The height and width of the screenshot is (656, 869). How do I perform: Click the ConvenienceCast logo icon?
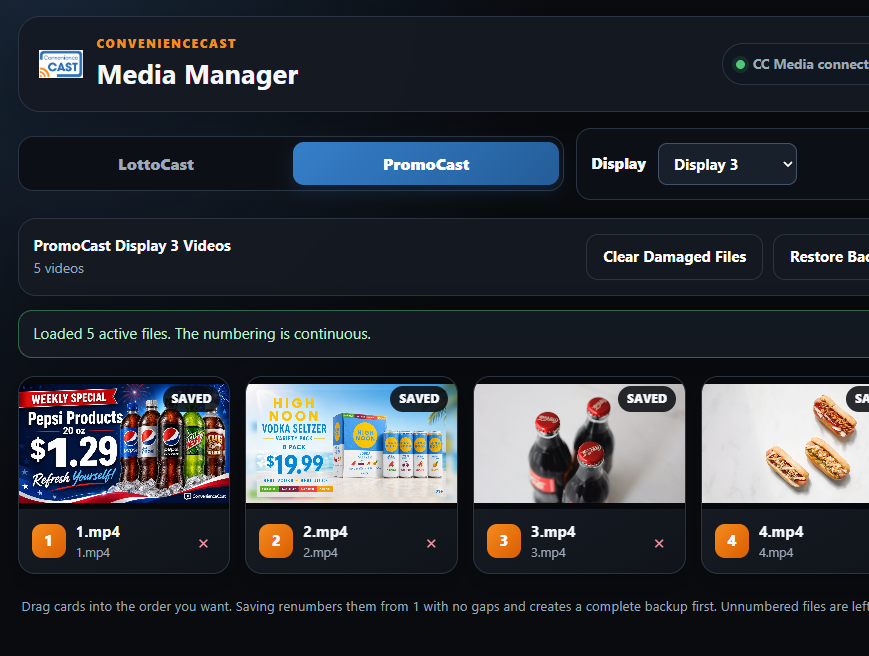tap(61, 64)
